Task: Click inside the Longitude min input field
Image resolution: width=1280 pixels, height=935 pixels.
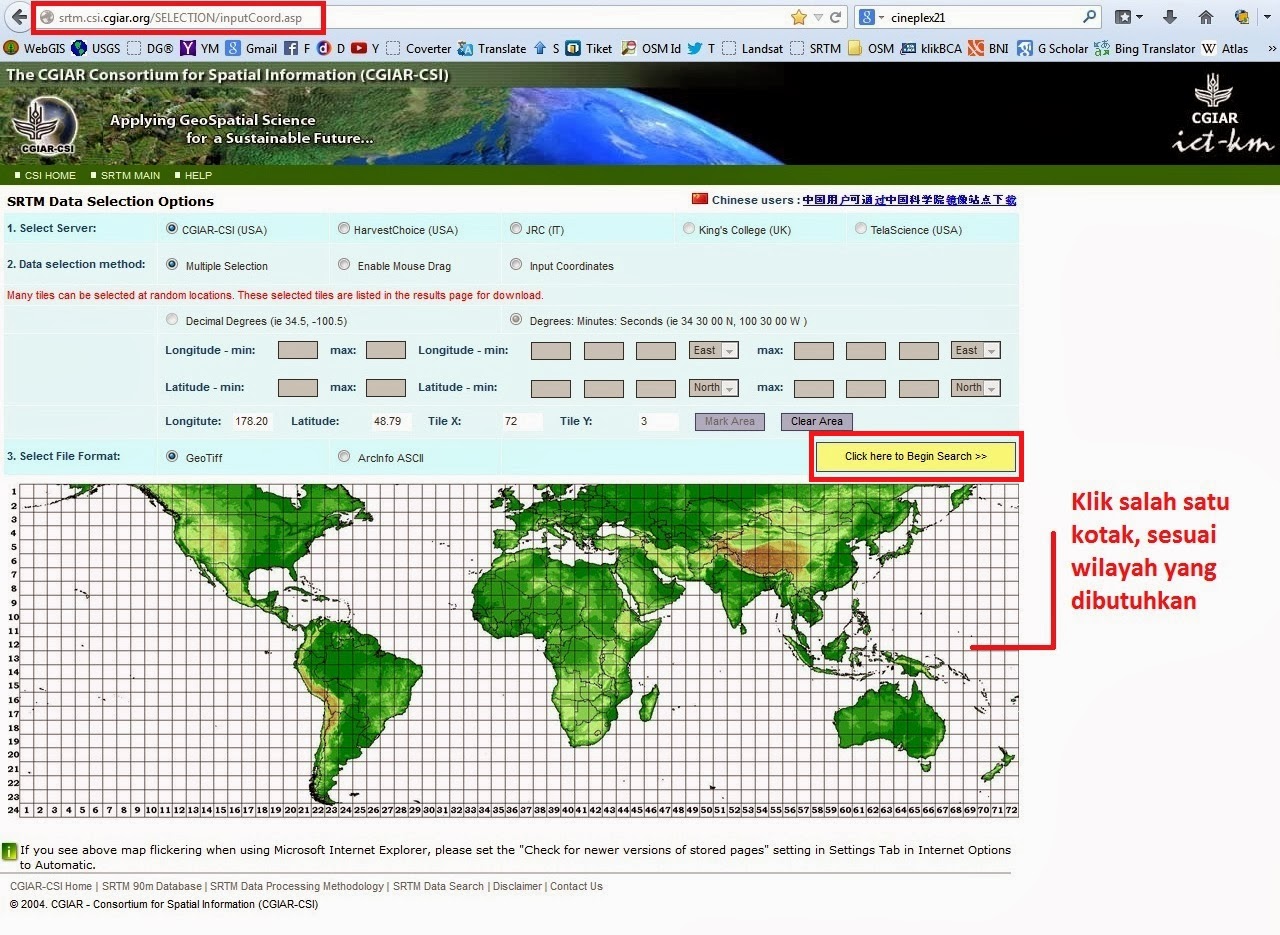Action: click(297, 350)
